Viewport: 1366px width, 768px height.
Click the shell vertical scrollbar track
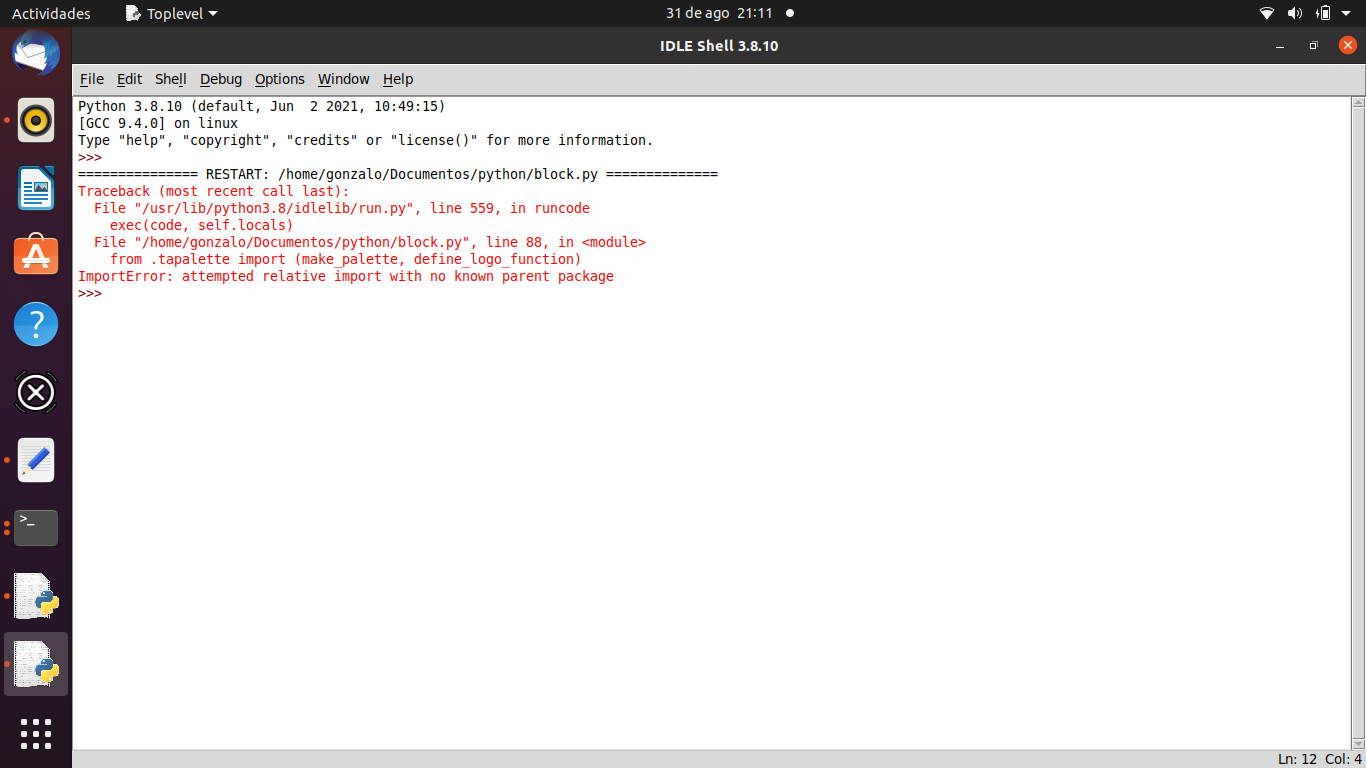click(x=1357, y=423)
